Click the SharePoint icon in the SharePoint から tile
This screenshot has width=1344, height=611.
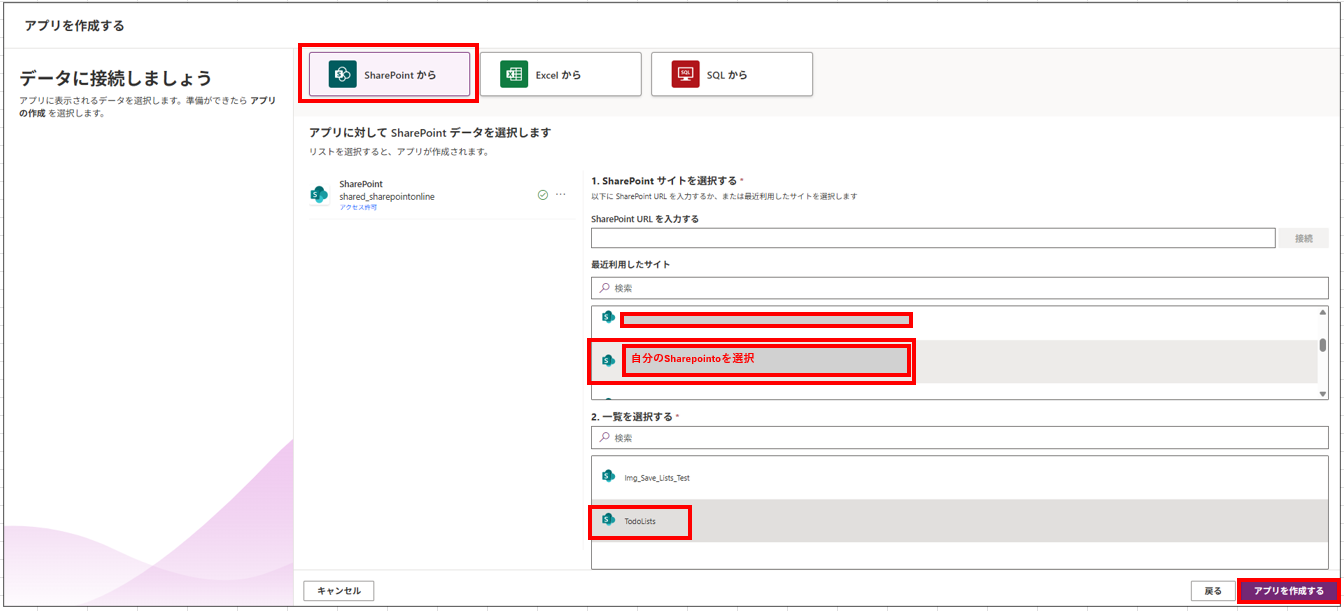pyautogui.click(x=343, y=75)
